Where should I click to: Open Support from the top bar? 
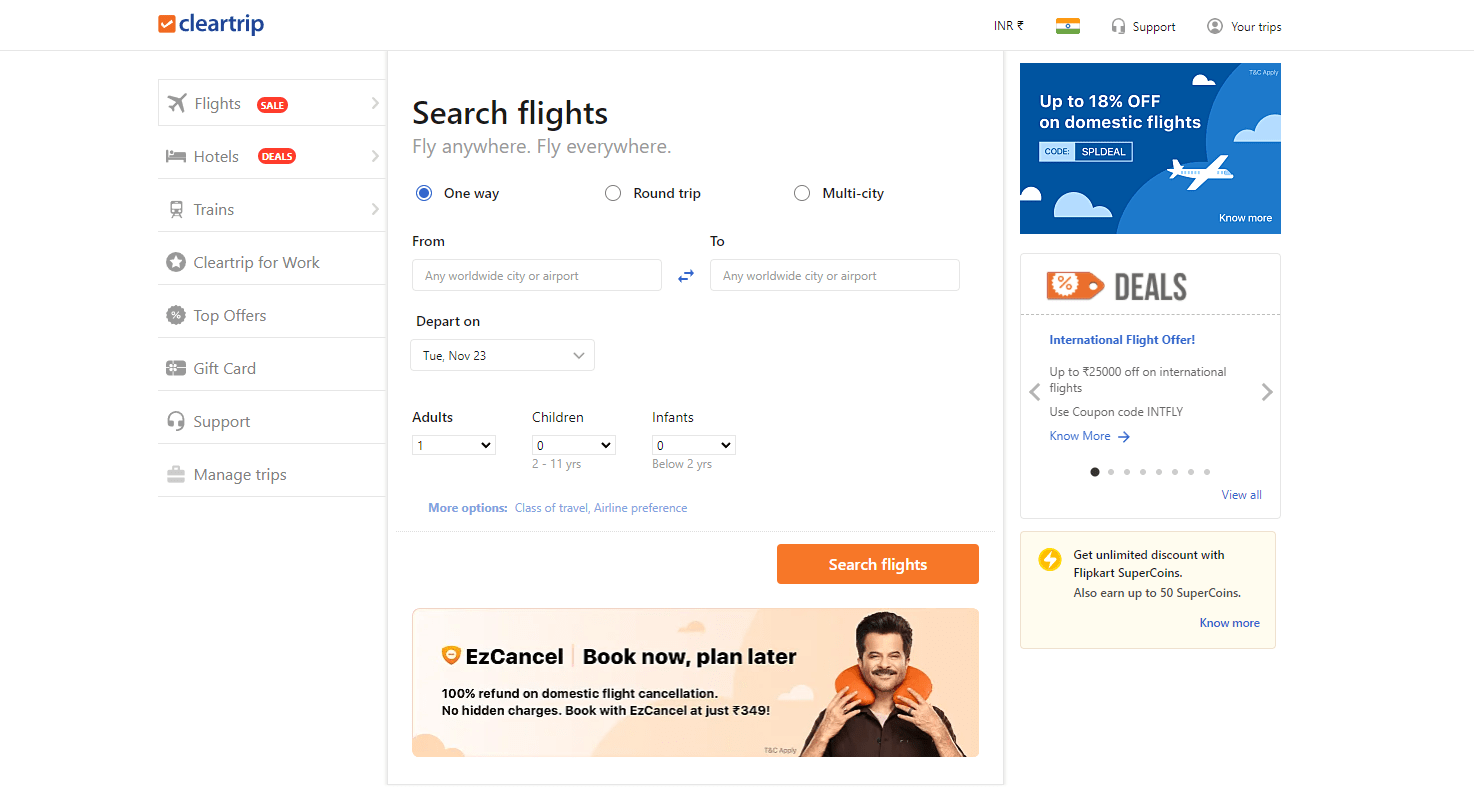[1143, 26]
